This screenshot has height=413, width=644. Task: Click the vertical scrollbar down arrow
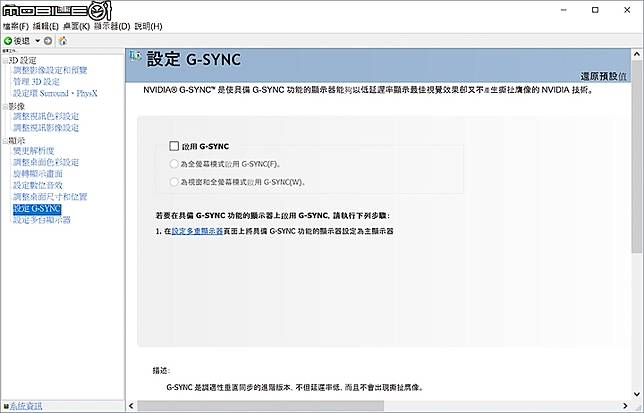pos(637,394)
